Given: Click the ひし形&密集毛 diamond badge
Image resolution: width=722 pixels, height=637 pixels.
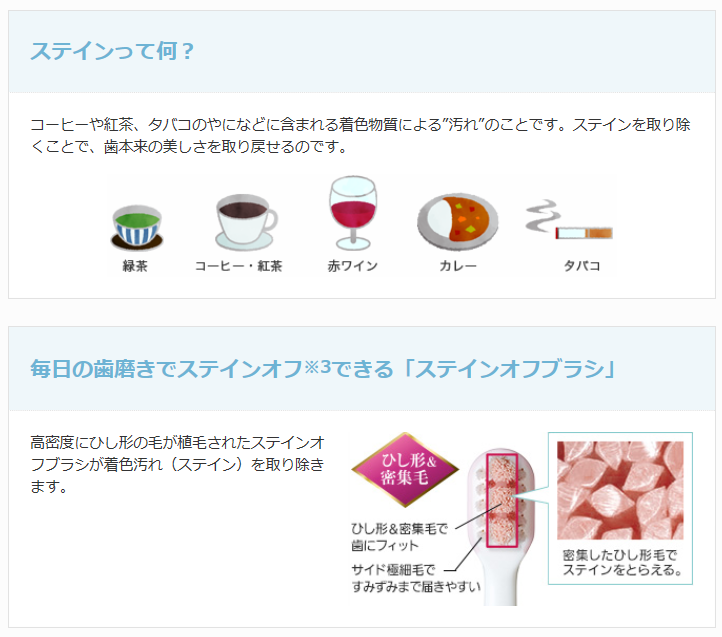Looking at the screenshot, I should pos(405,469).
